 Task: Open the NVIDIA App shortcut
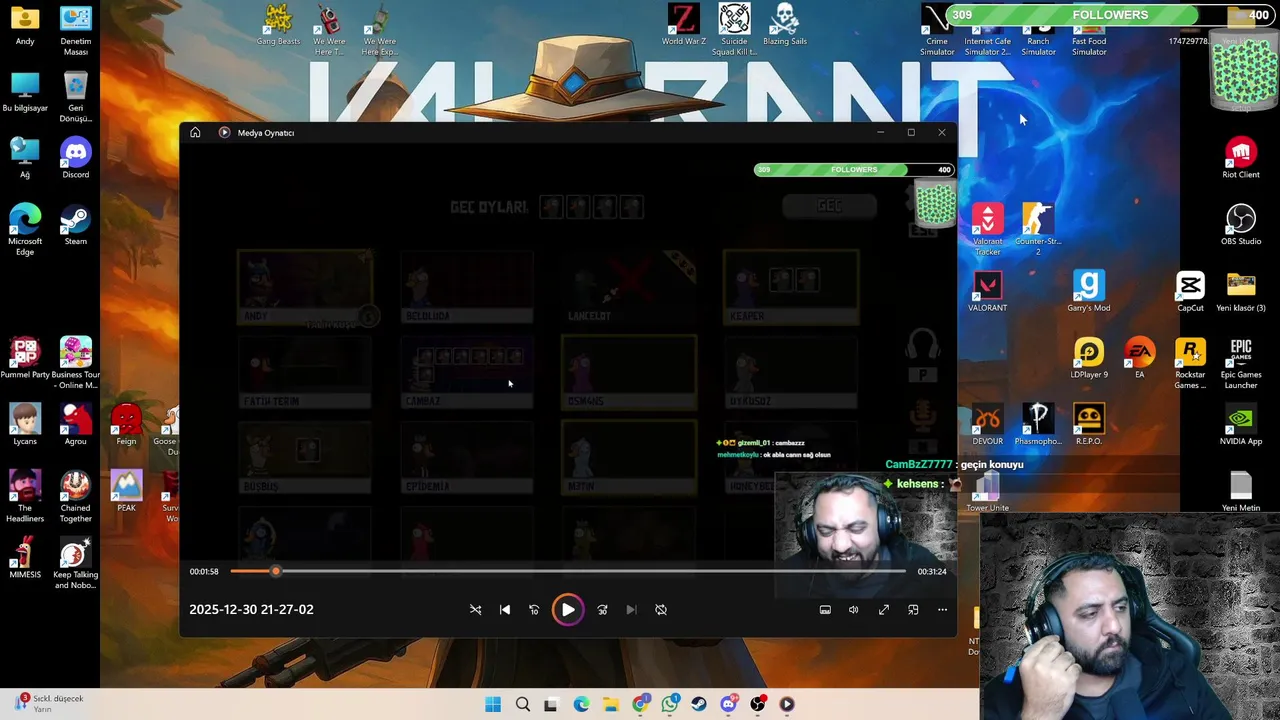(x=1241, y=425)
